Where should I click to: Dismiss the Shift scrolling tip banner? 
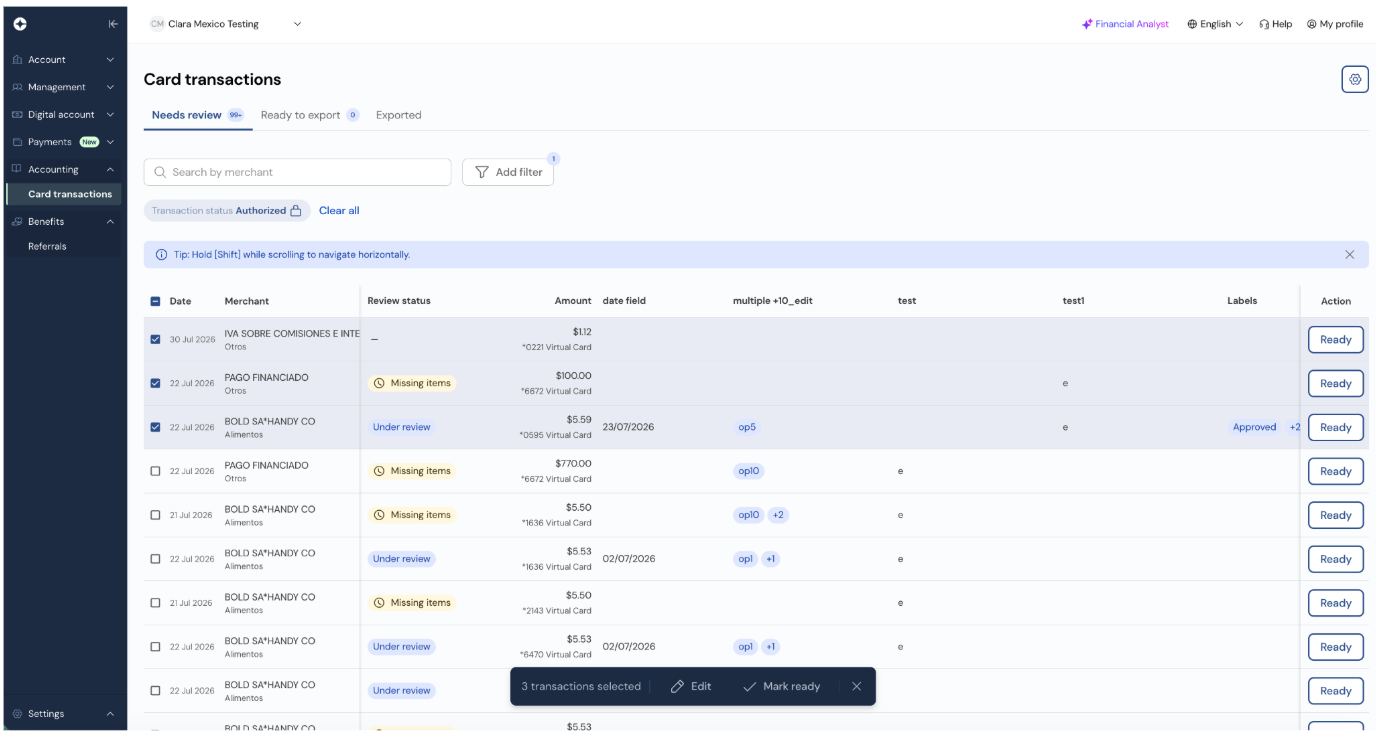pyautogui.click(x=1349, y=255)
